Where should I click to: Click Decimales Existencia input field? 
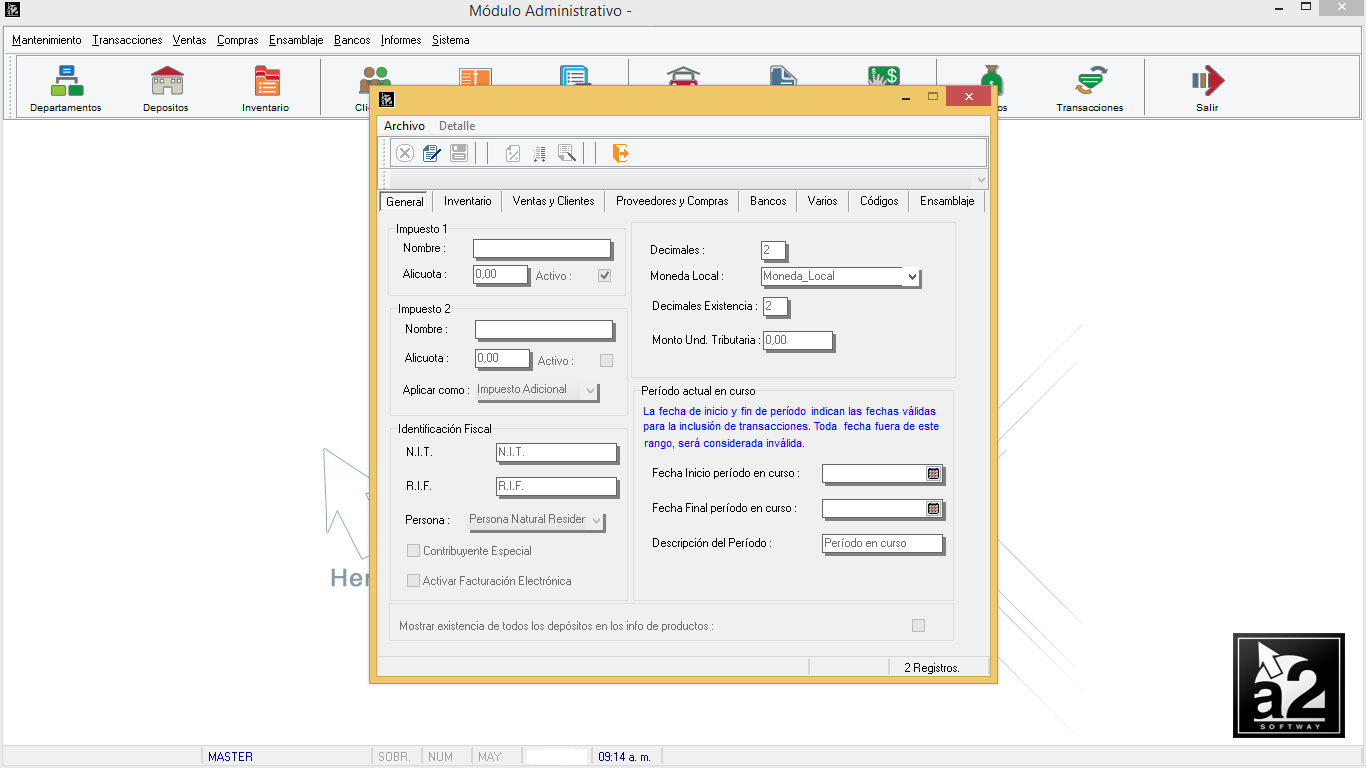(775, 306)
